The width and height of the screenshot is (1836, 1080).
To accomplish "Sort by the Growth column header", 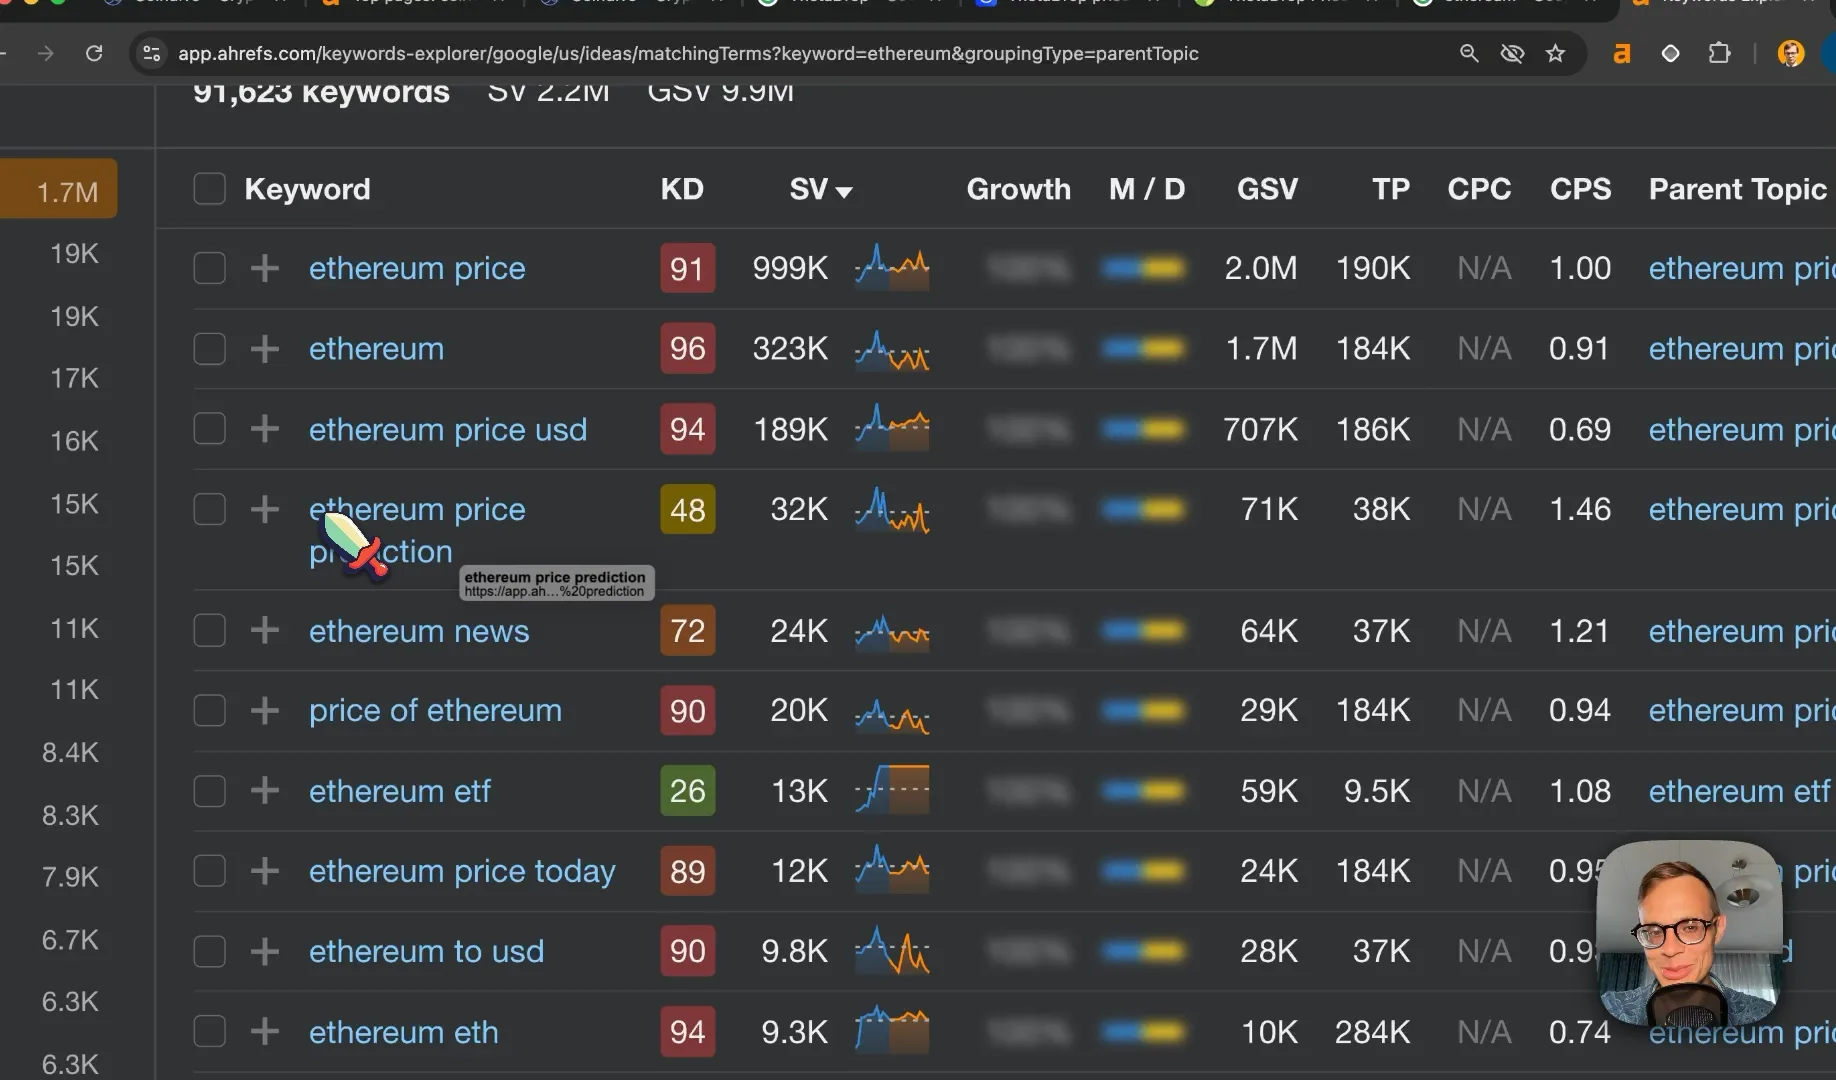I will [1018, 189].
